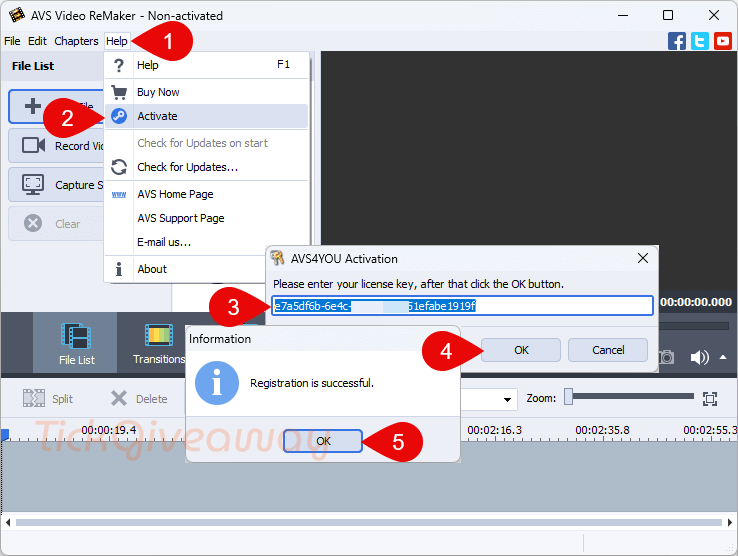
Task: Click the Record Video button
Action: tap(56, 145)
